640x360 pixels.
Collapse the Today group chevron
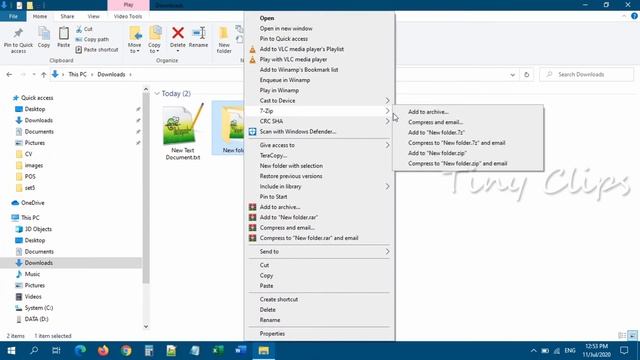click(x=157, y=93)
